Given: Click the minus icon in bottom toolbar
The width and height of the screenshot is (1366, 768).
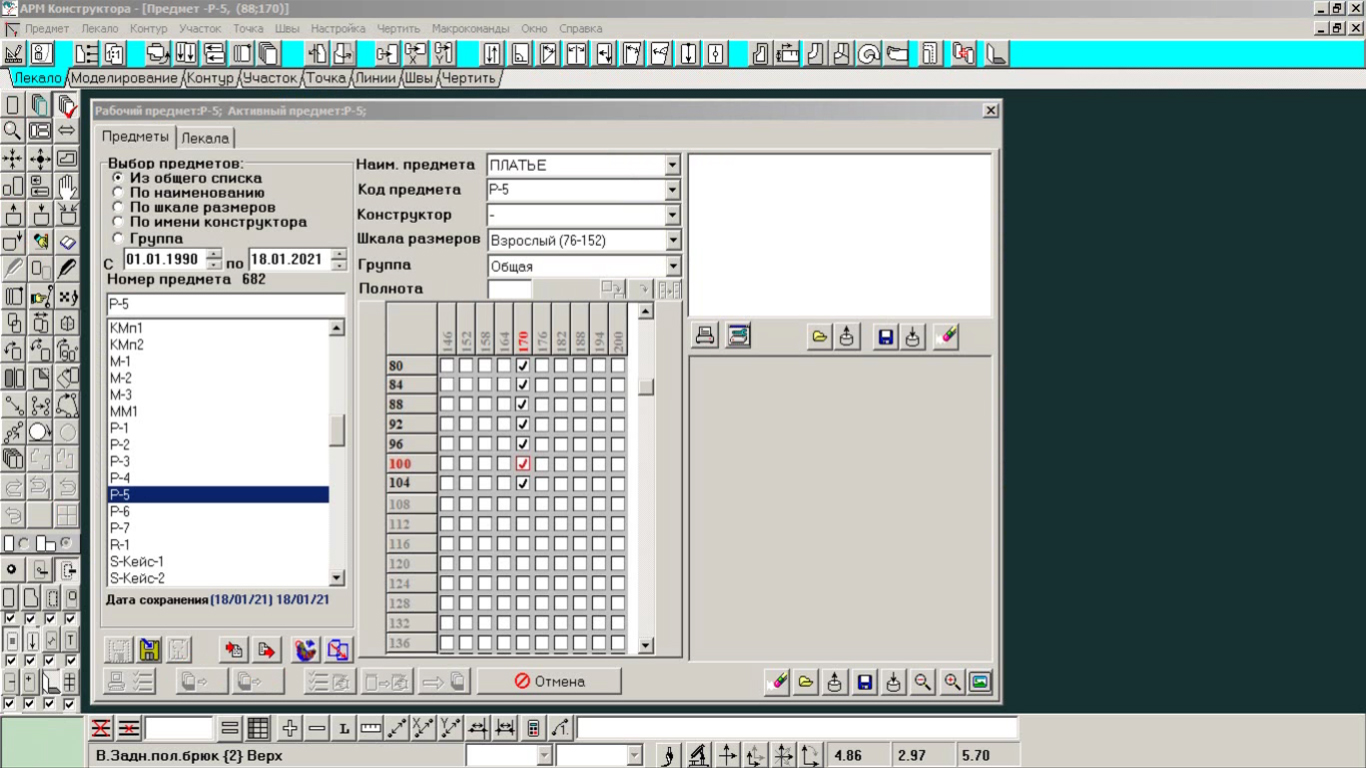Looking at the screenshot, I should coord(317,728).
